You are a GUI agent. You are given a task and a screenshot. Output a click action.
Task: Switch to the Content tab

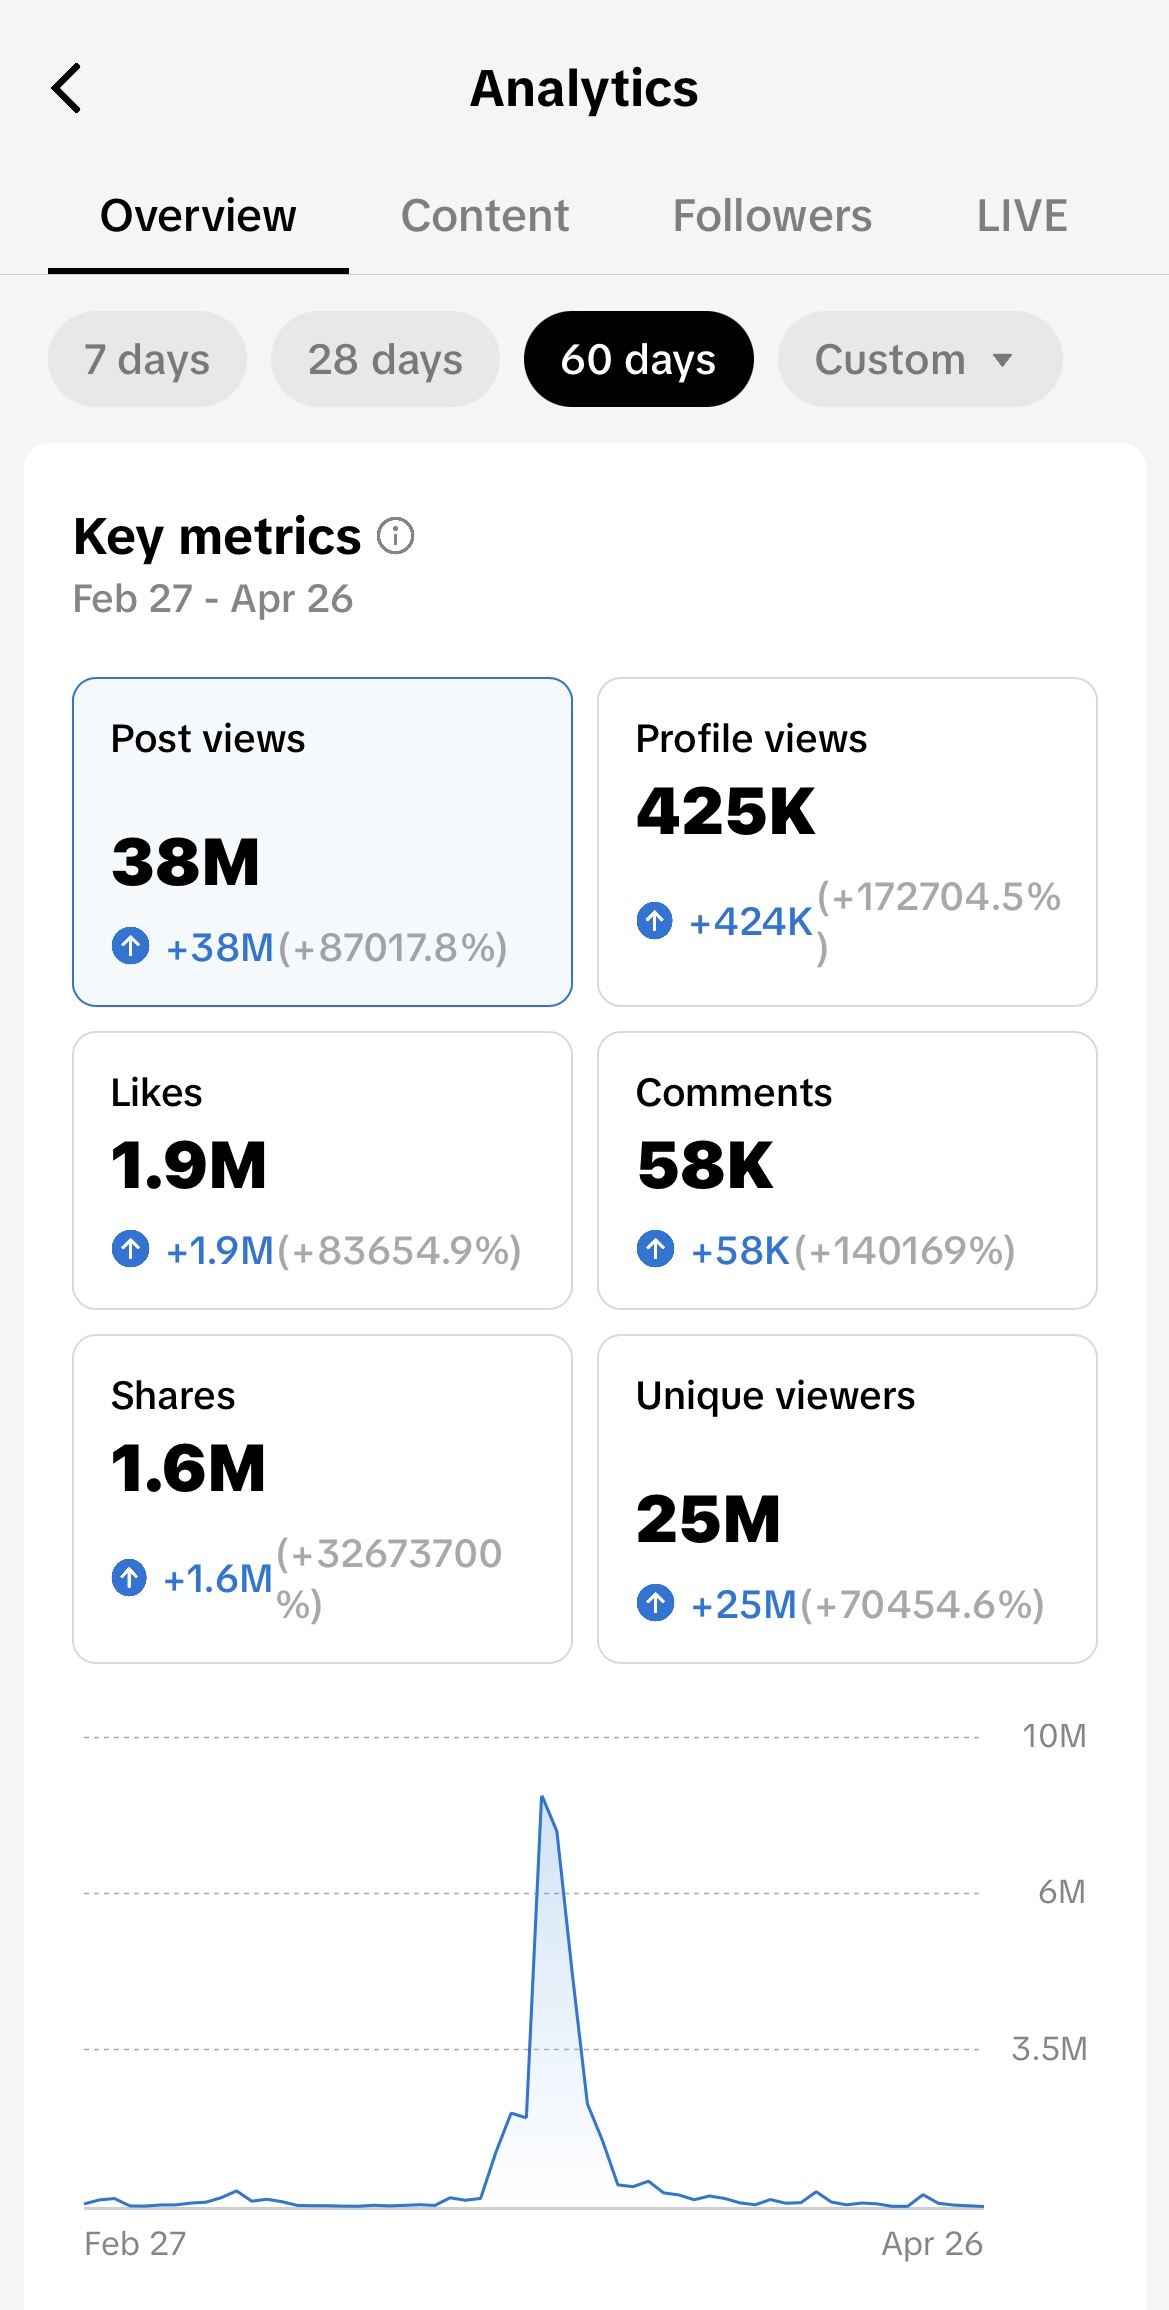tap(485, 216)
